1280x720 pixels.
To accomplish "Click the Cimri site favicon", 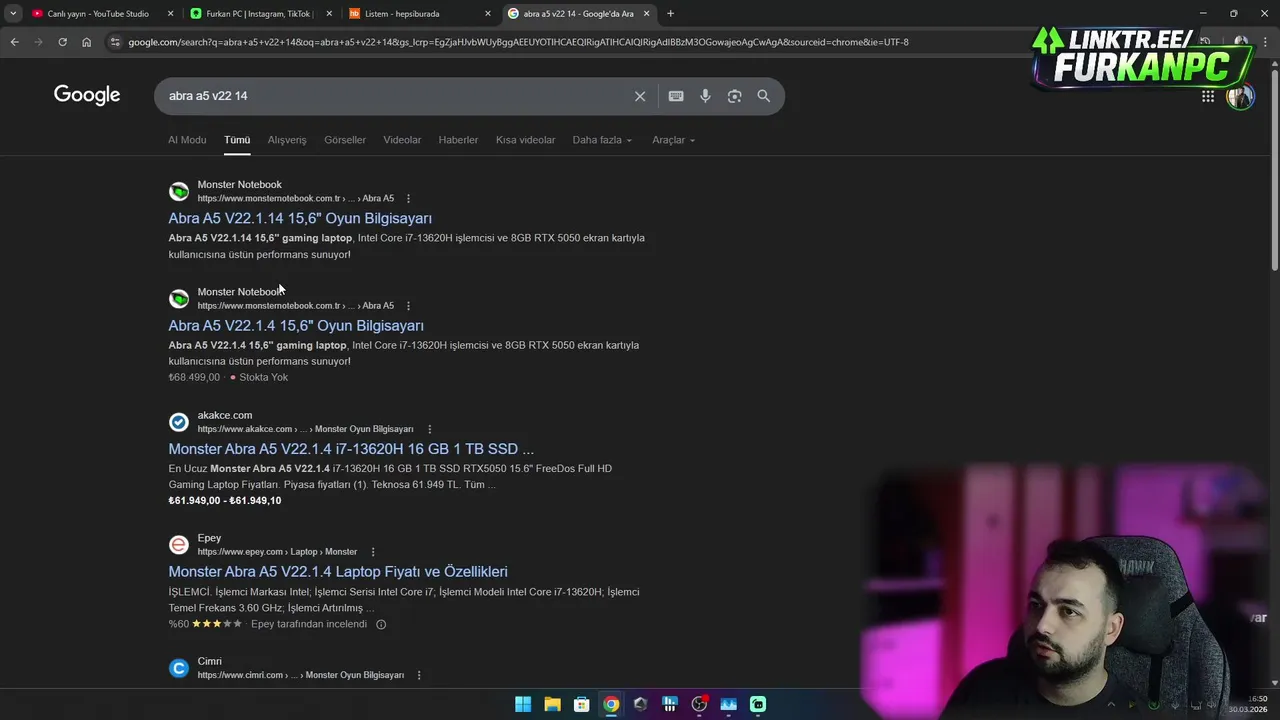I will click(179, 668).
